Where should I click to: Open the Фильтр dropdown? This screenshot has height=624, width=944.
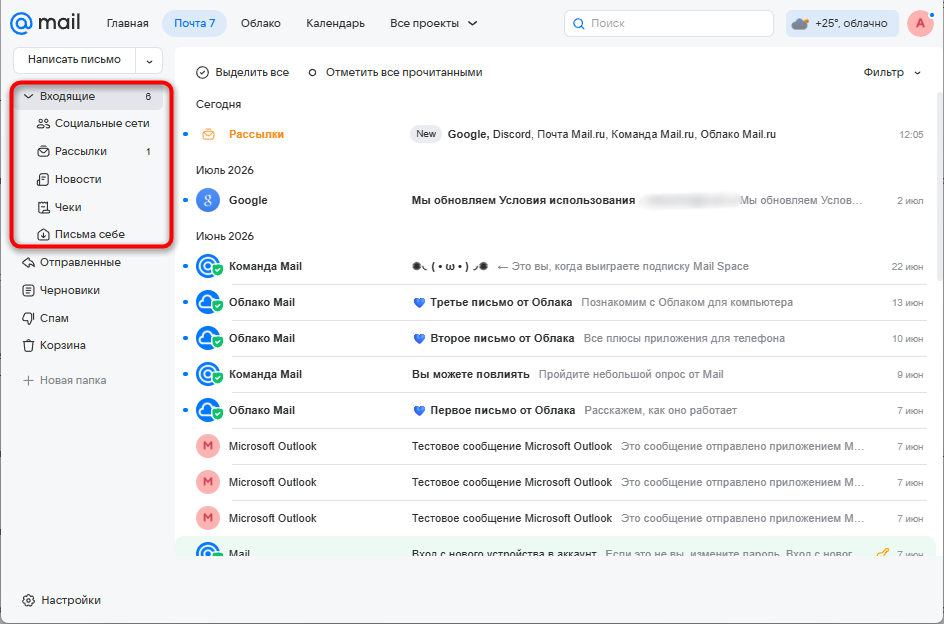tap(892, 72)
